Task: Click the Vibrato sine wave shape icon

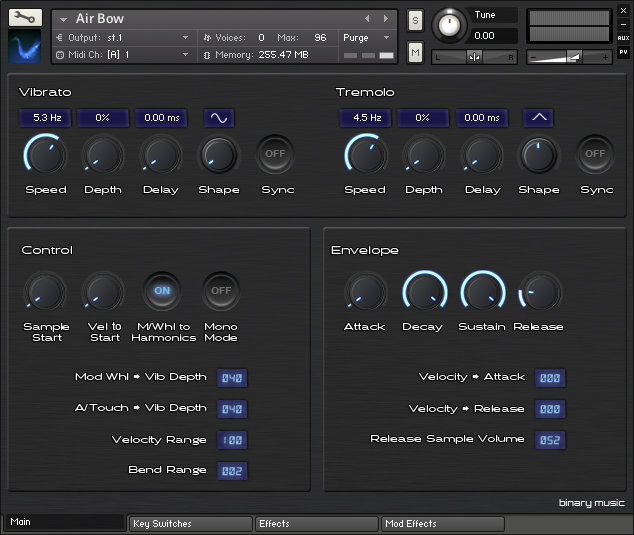Action: 219,118
